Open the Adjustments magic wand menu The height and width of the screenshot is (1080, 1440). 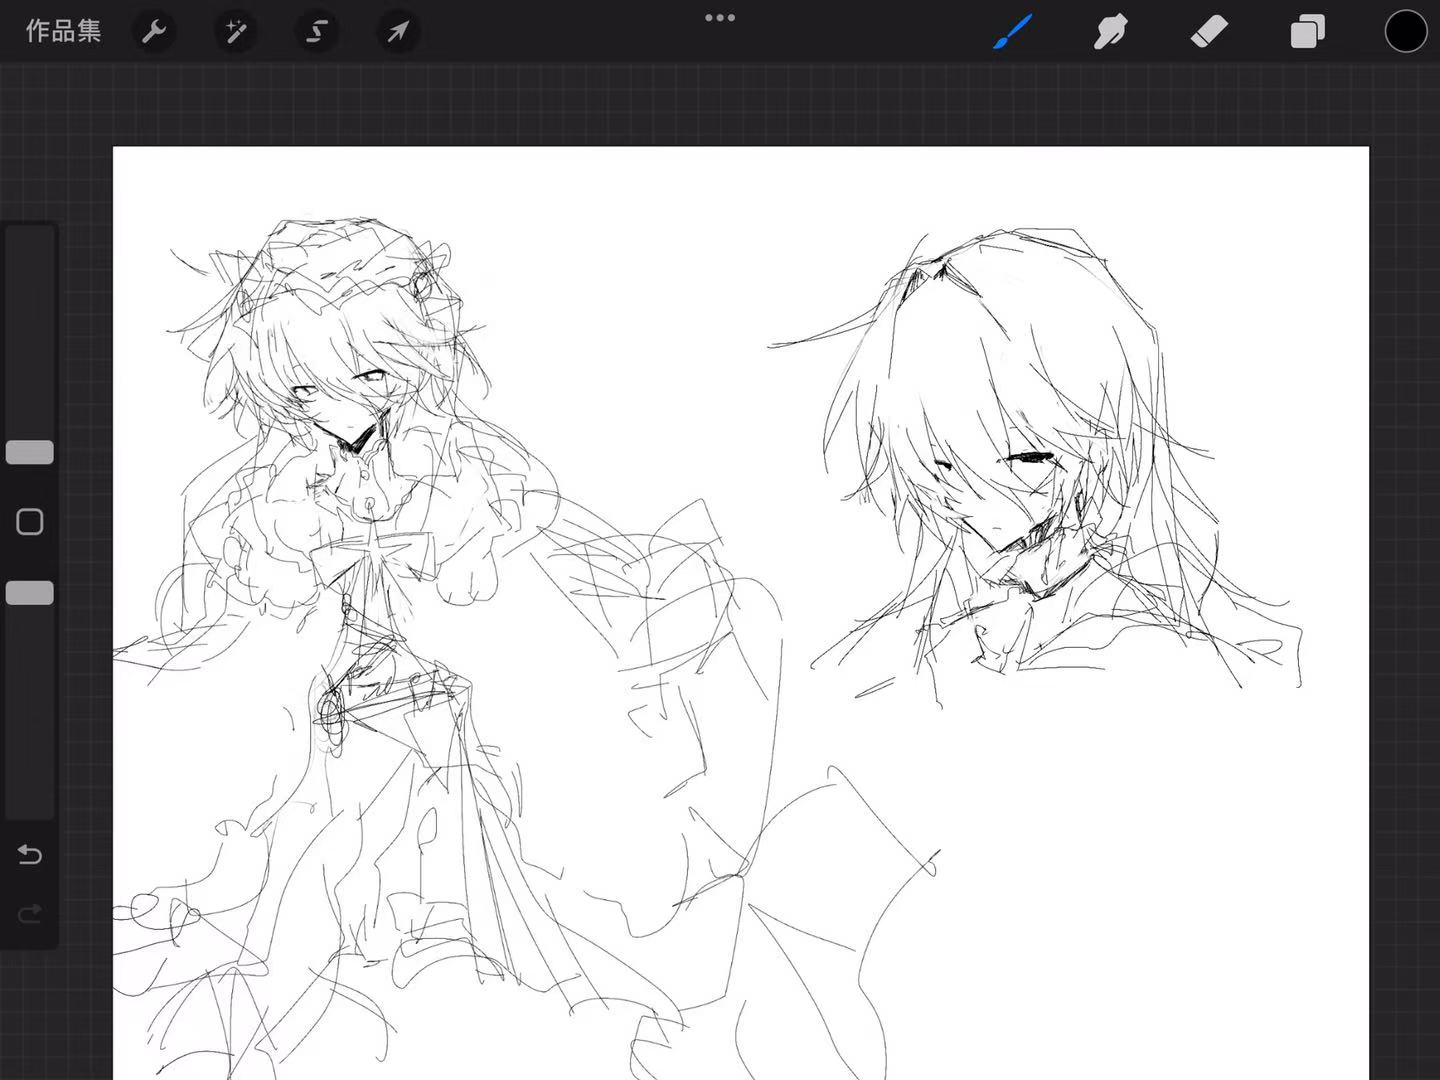point(236,32)
